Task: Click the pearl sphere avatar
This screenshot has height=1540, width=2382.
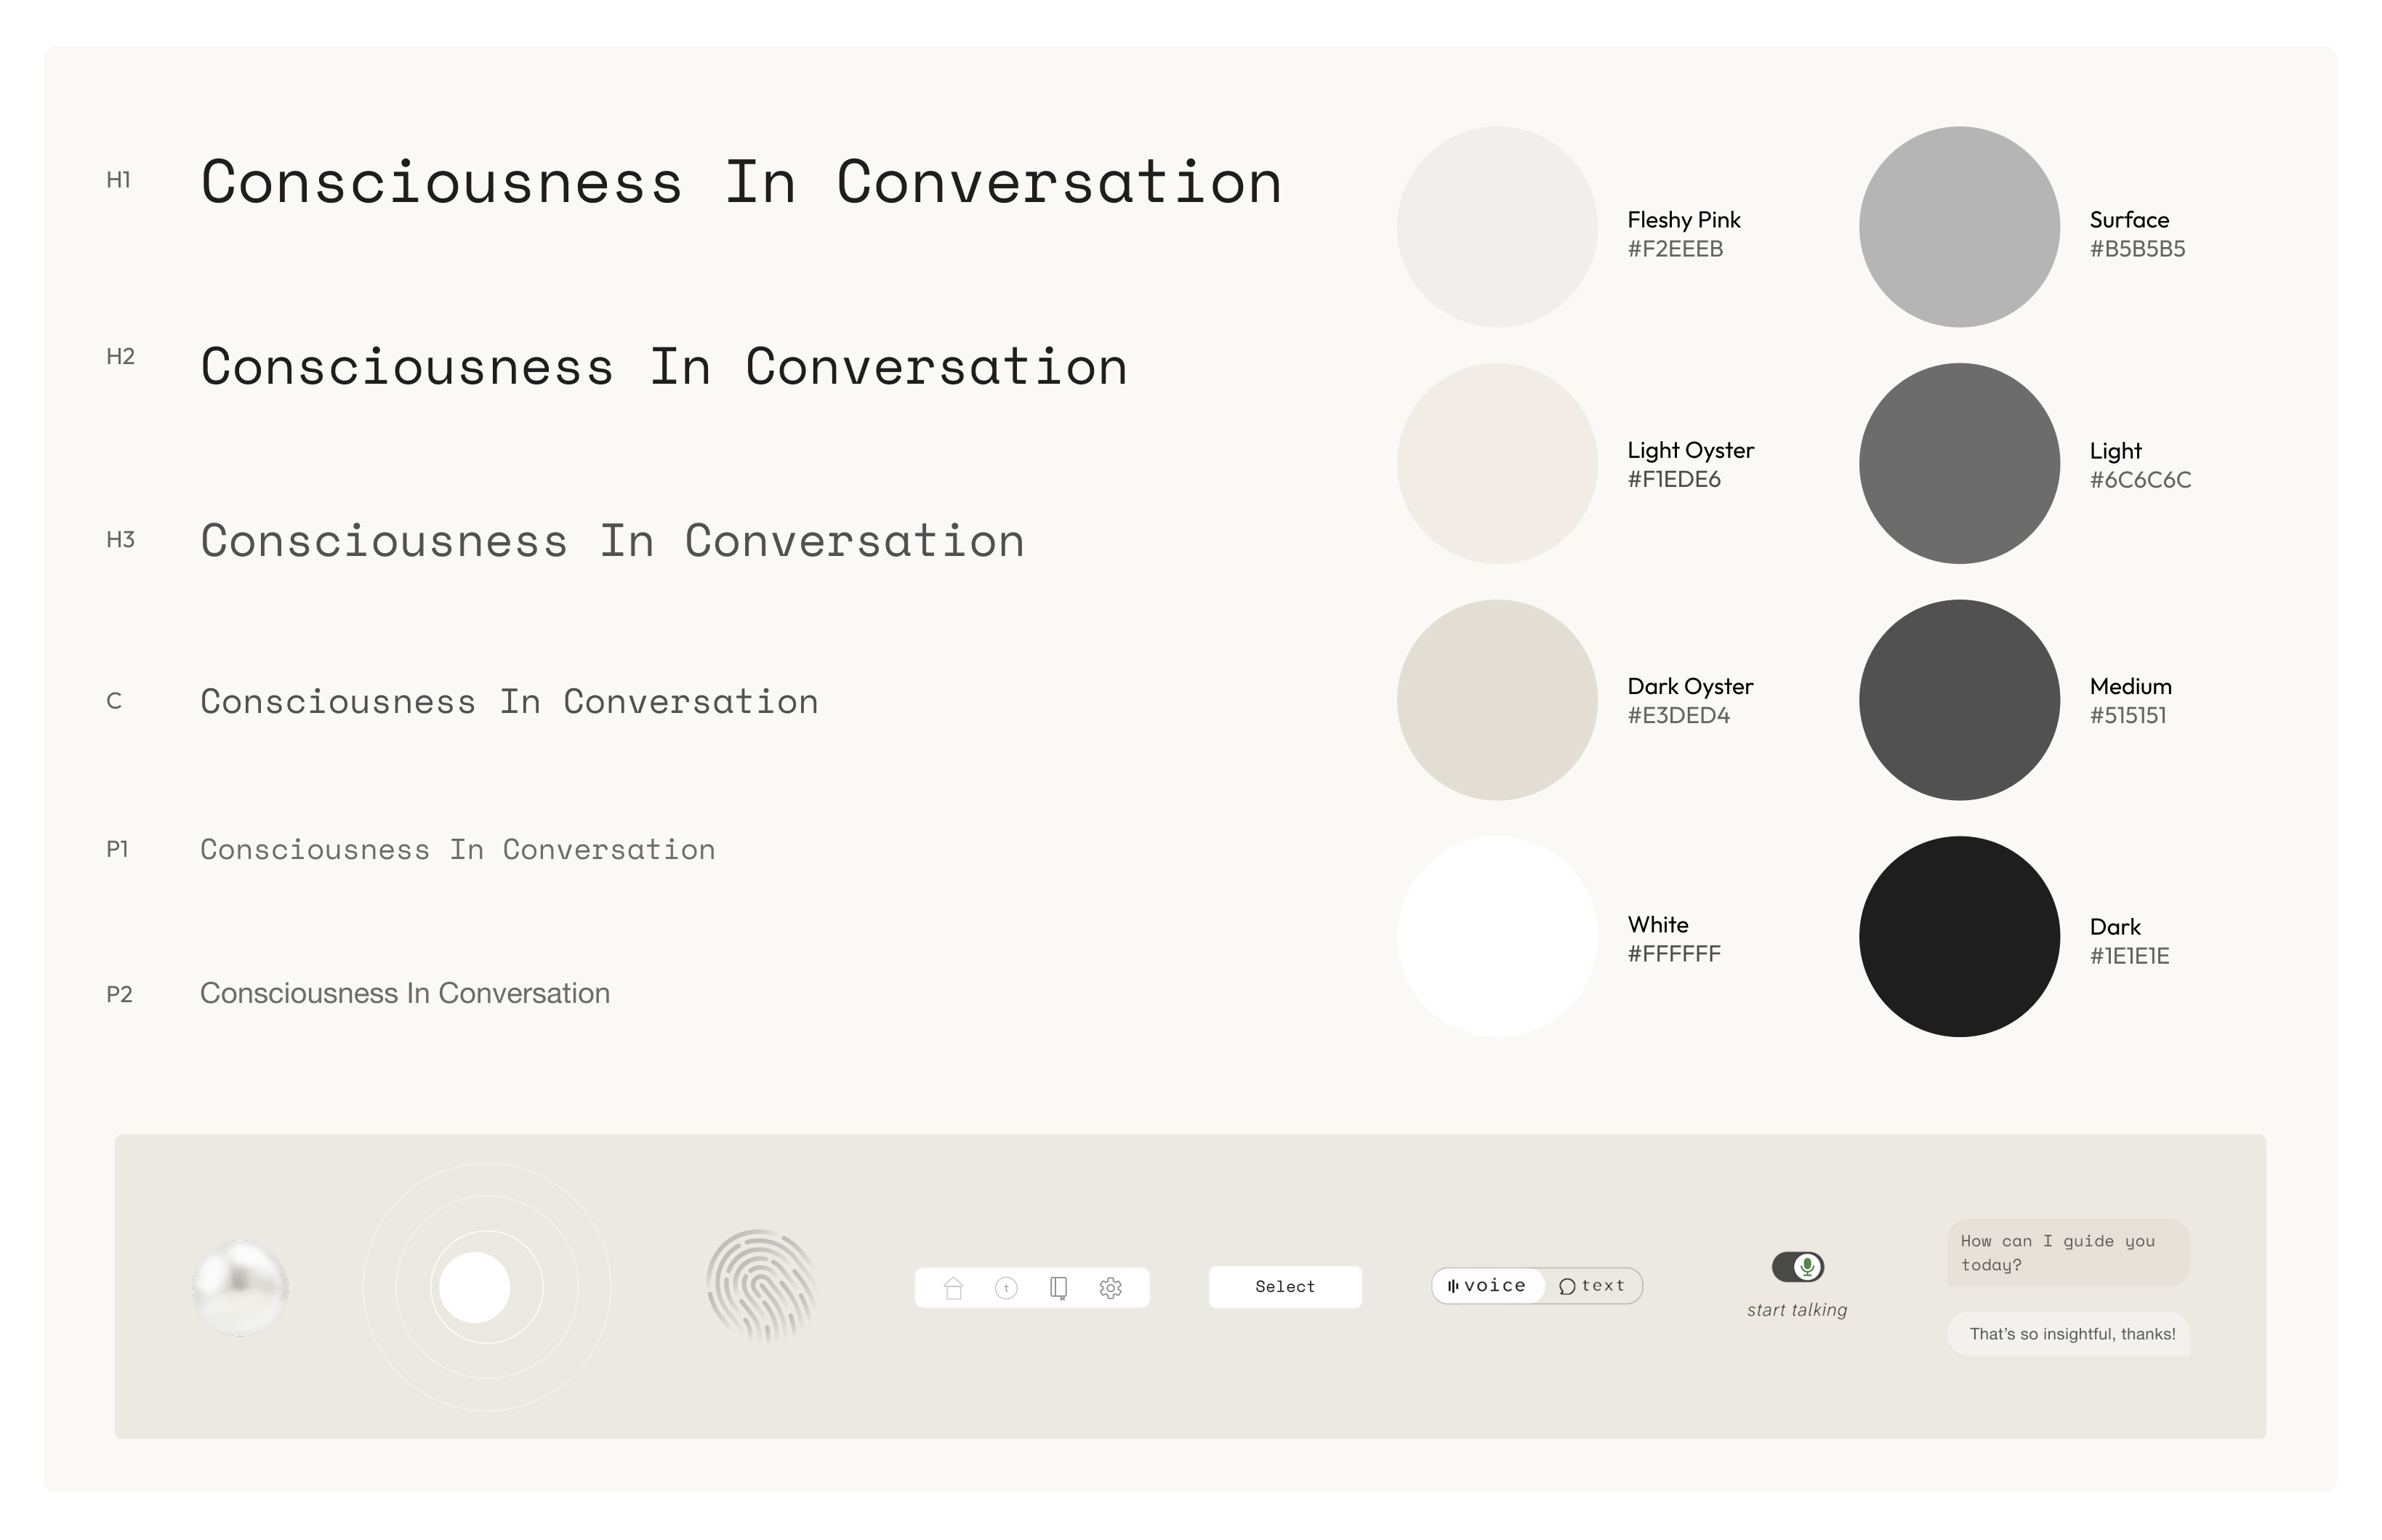Action: pyautogui.click(x=240, y=1287)
